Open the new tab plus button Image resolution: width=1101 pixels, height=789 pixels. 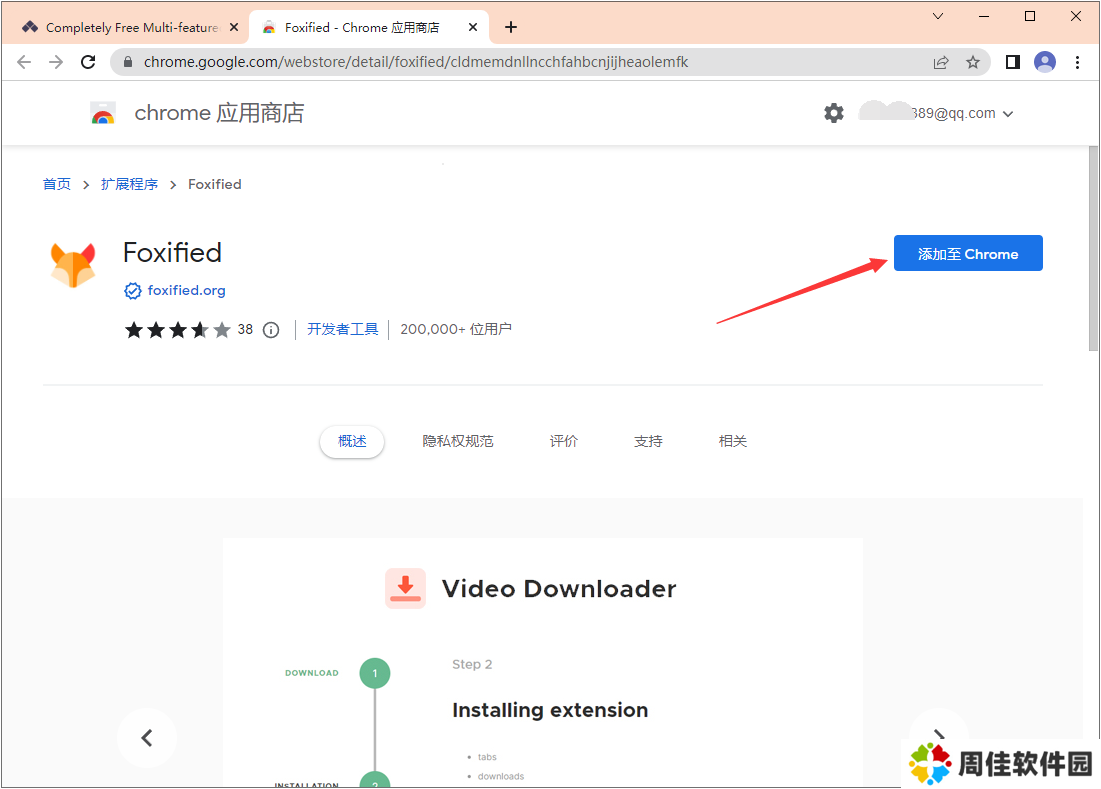point(511,27)
